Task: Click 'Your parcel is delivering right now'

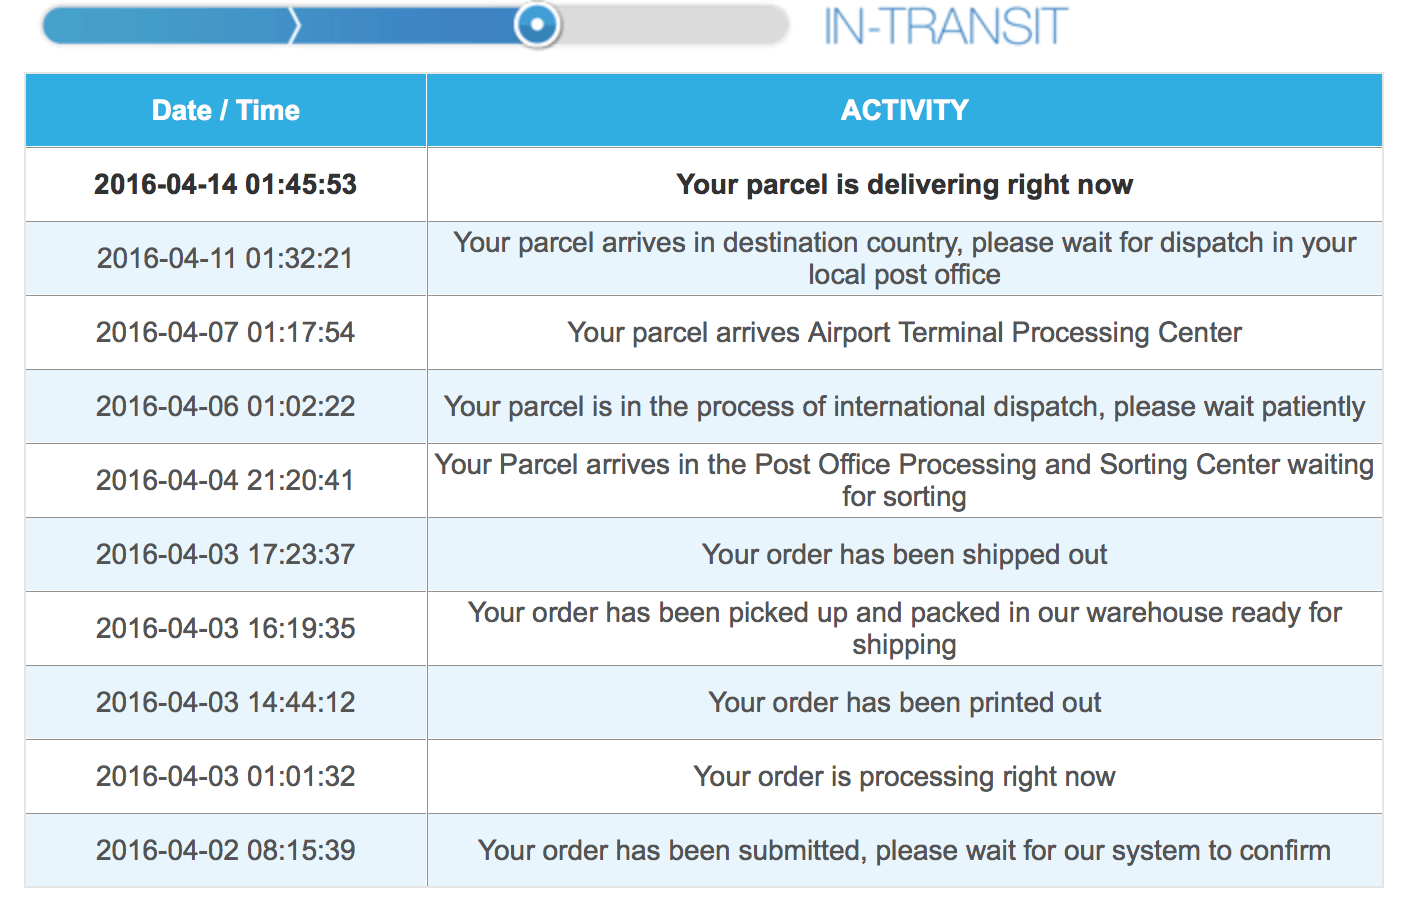Action: [904, 184]
